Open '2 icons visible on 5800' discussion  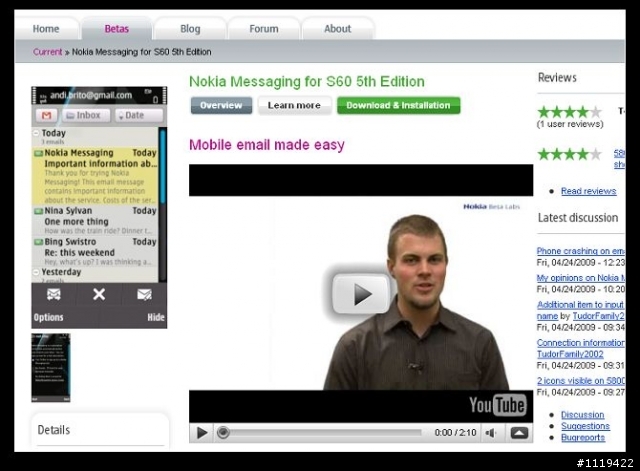pyautogui.click(x=580, y=381)
